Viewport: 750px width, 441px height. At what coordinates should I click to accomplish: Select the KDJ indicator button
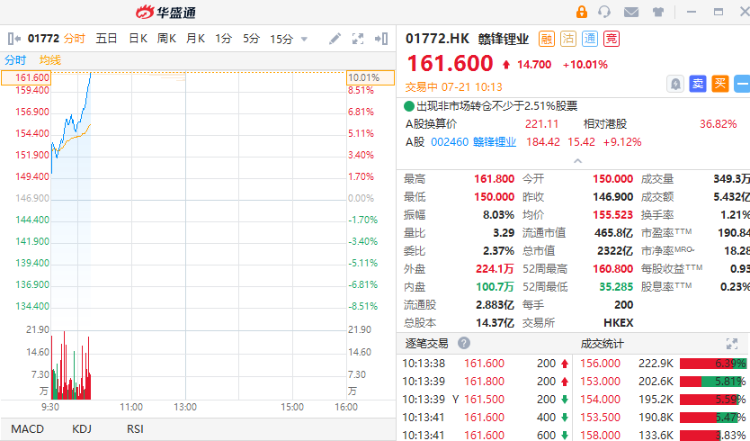(x=84, y=429)
